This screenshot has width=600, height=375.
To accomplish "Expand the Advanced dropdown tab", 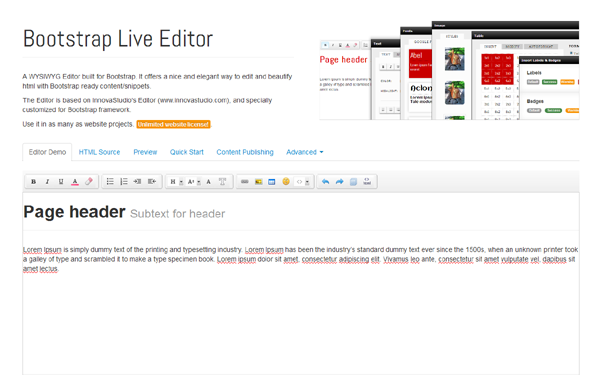I will (x=305, y=152).
